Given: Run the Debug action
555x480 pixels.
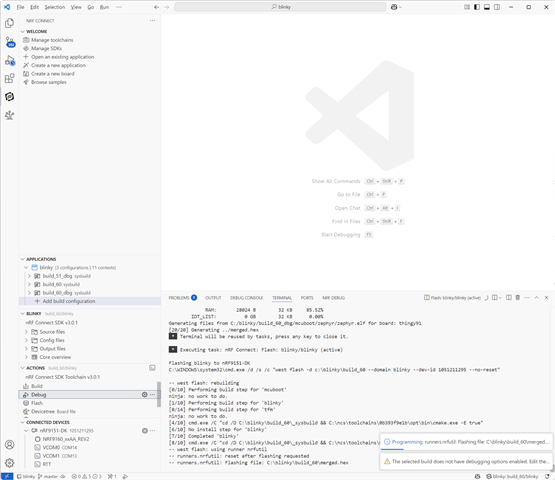Looking at the screenshot, I should click(x=39, y=395).
